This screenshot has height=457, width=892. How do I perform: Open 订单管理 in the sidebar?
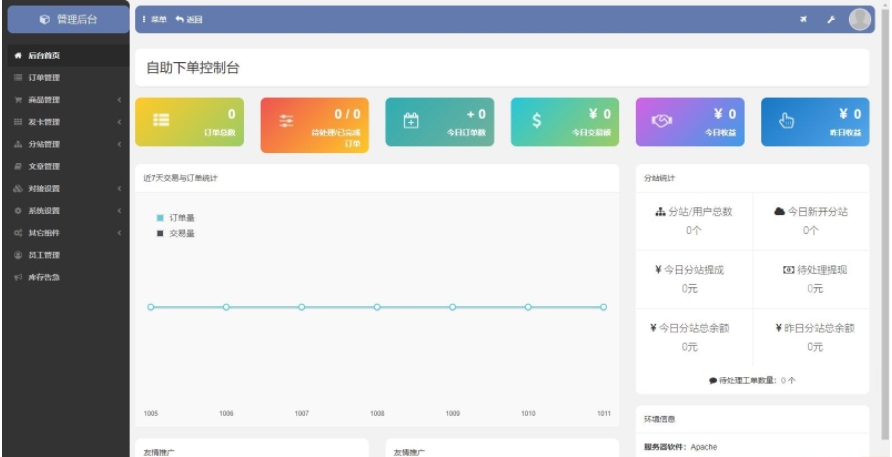[44, 78]
